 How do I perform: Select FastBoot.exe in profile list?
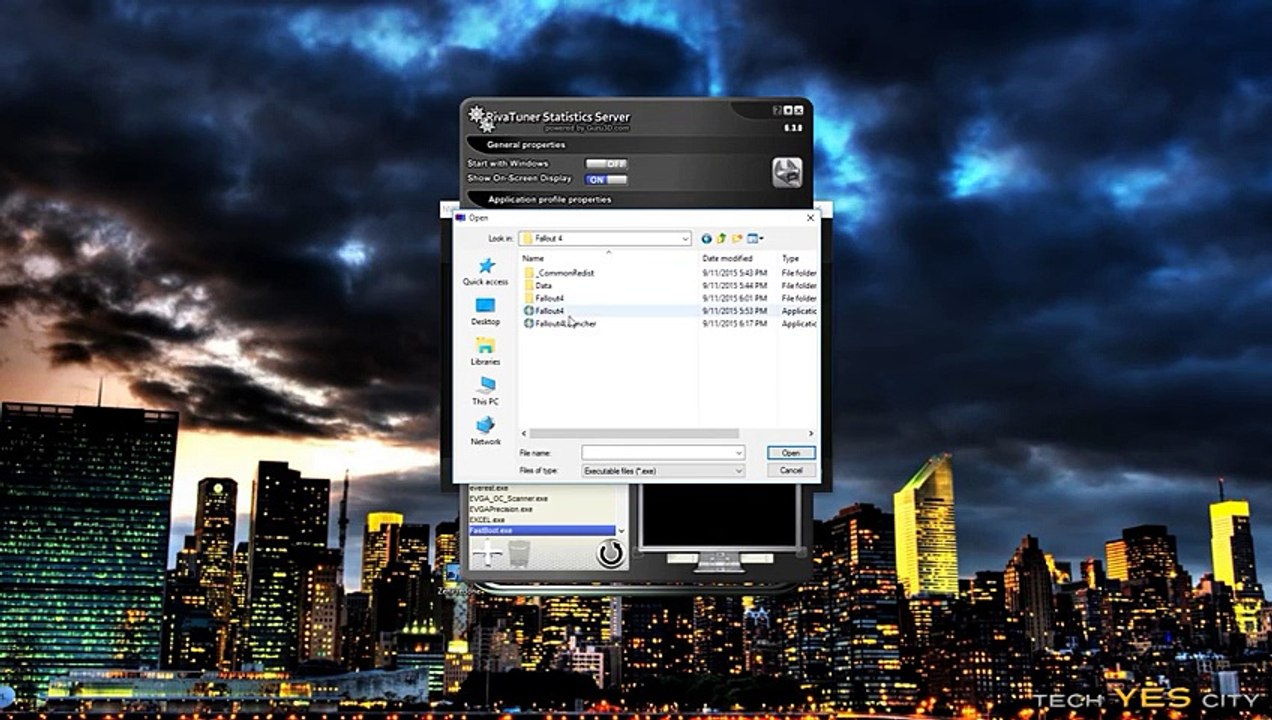pyautogui.click(x=542, y=530)
